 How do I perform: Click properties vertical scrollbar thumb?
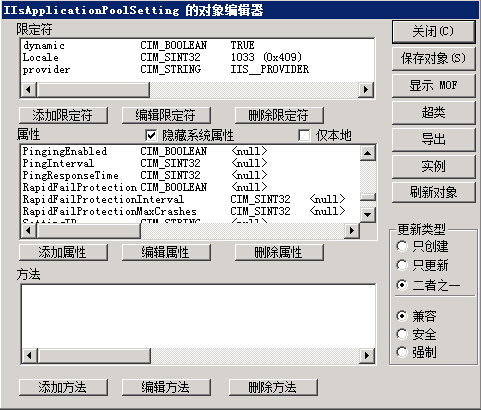point(368,197)
